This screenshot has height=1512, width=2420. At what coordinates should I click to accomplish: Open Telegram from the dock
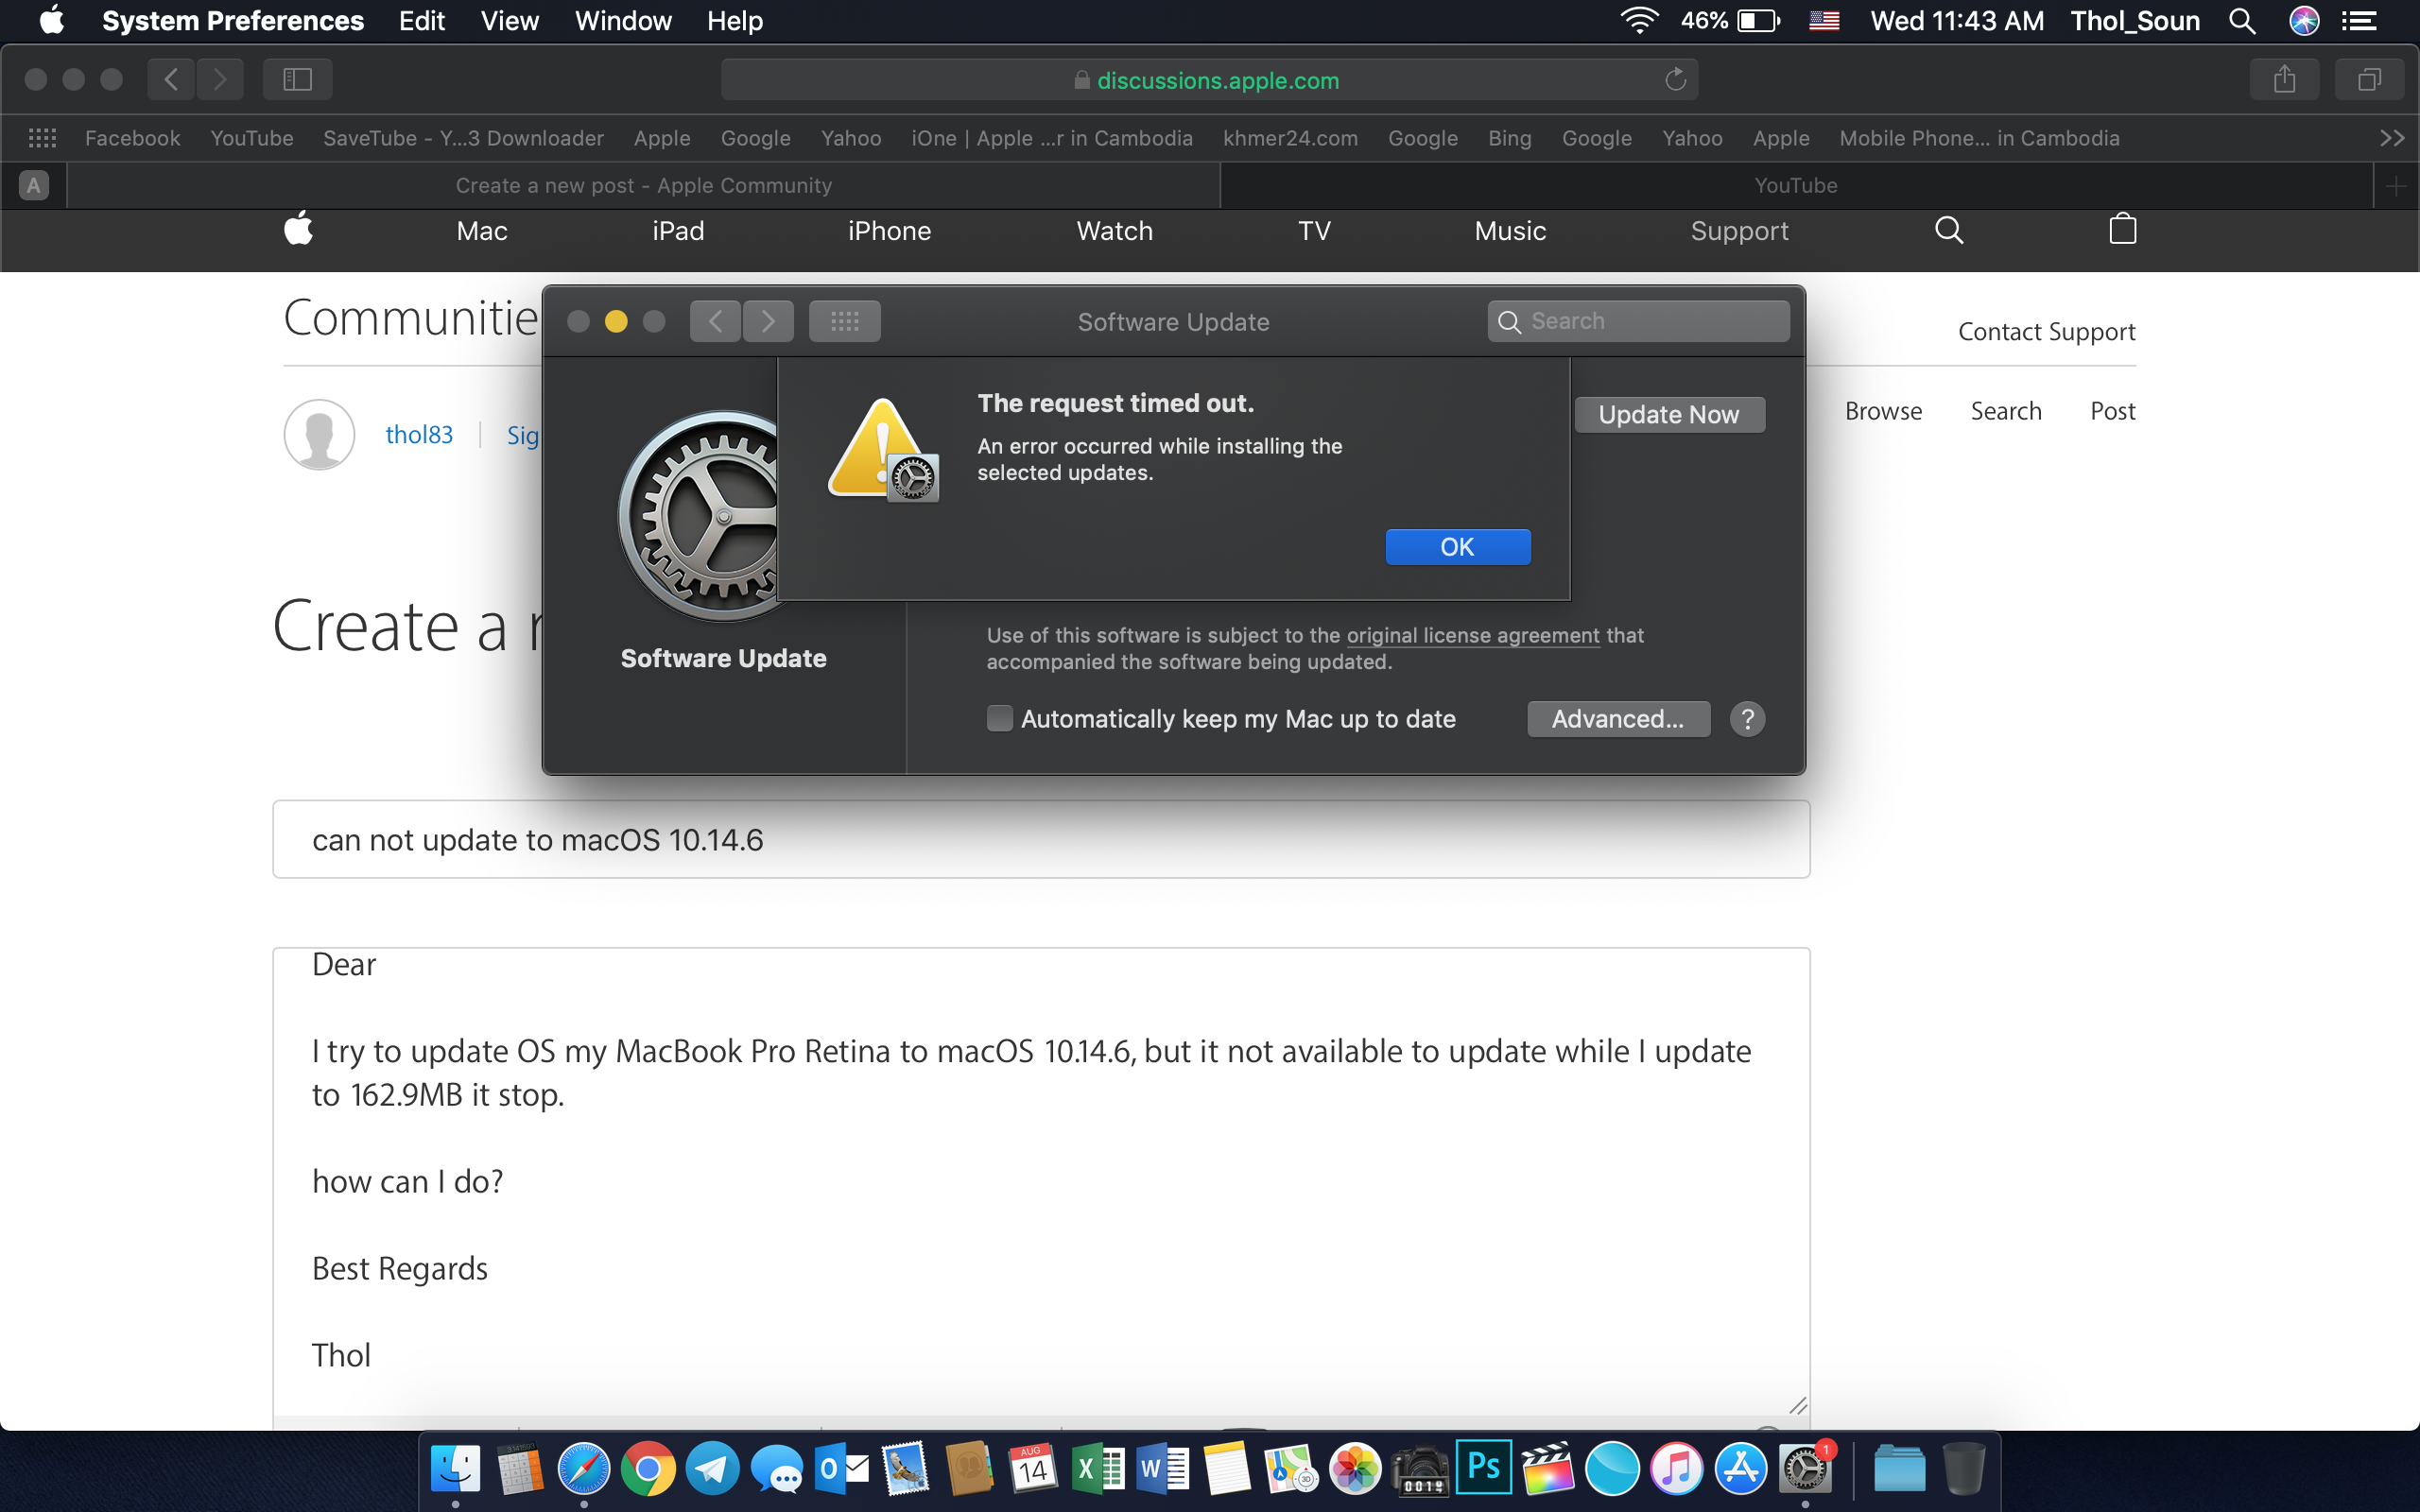coord(712,1469)
